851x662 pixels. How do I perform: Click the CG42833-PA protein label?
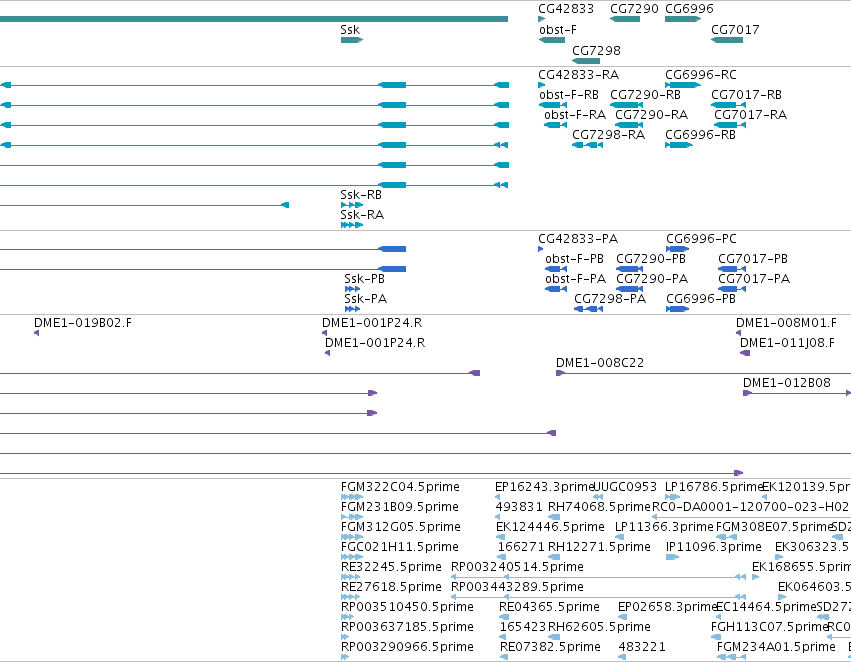tap(578, 239)
